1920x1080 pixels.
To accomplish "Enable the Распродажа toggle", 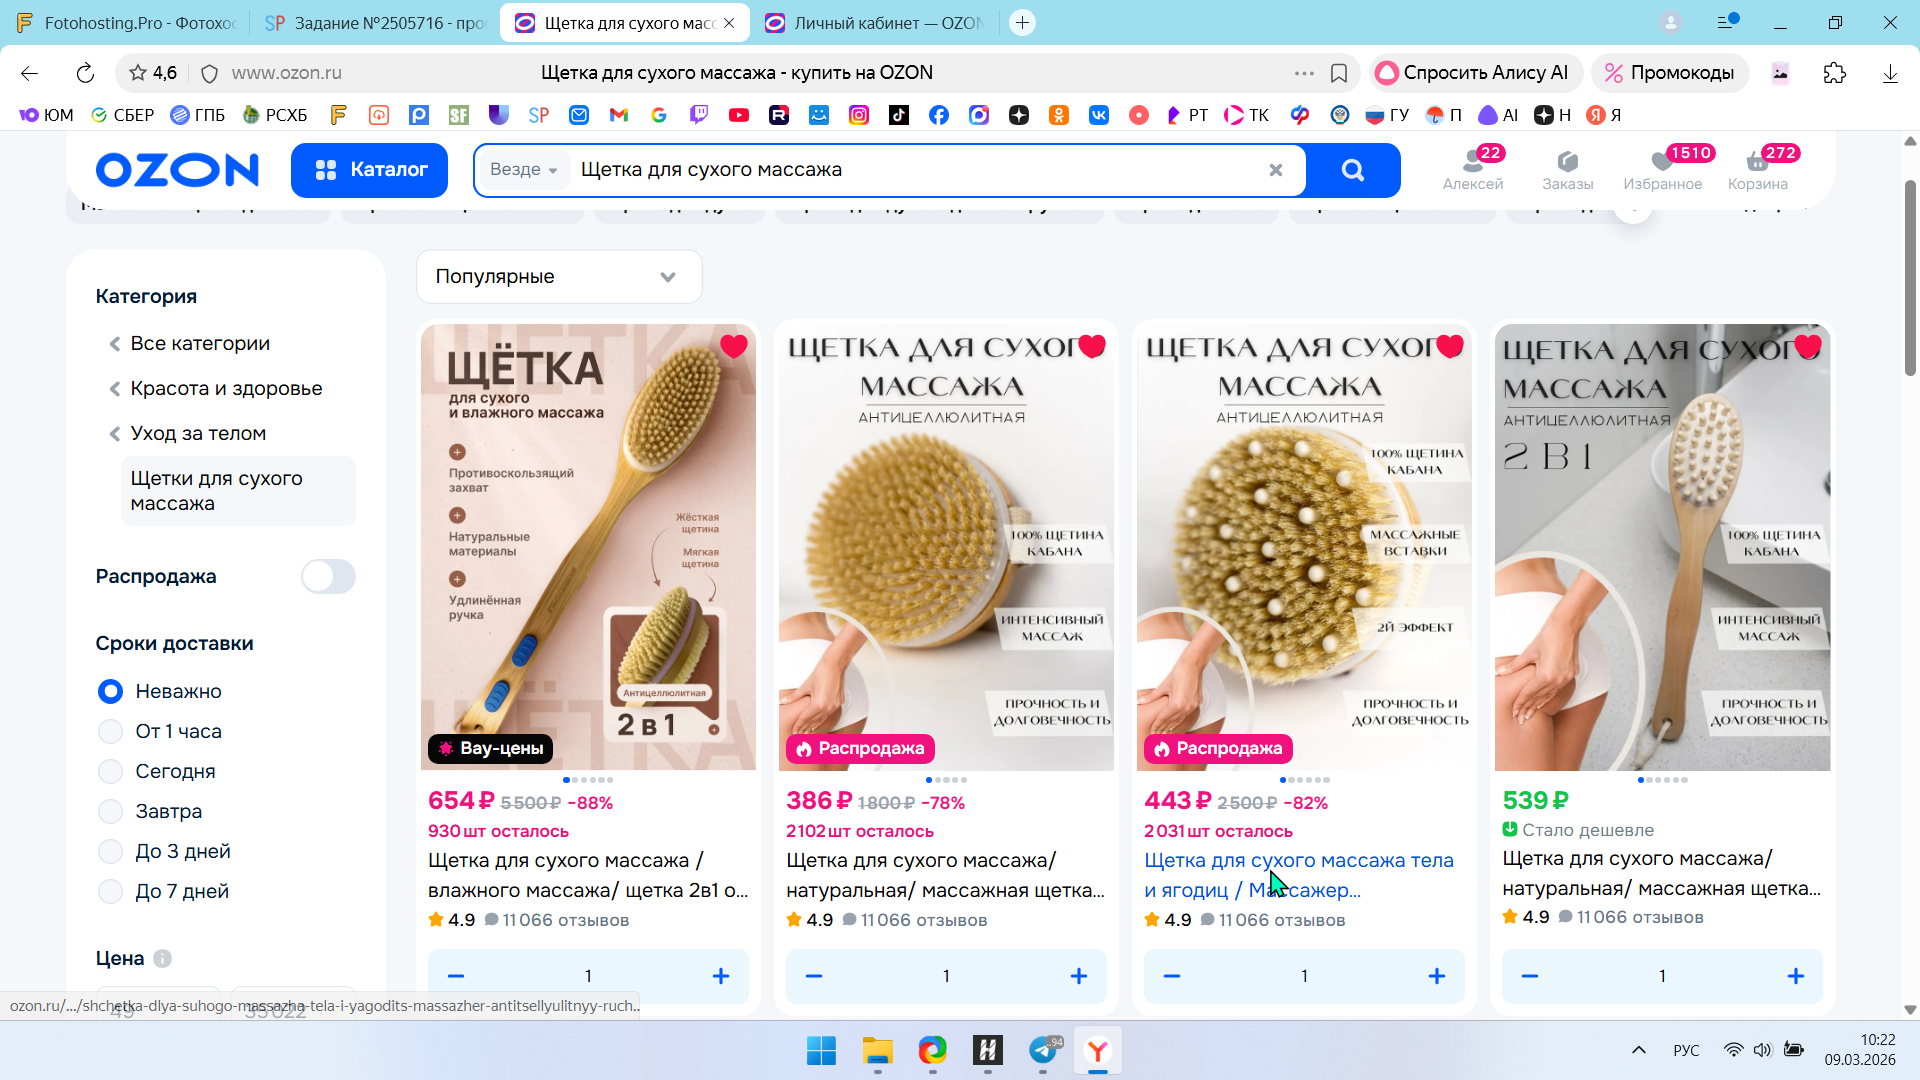I will (328, 576).
